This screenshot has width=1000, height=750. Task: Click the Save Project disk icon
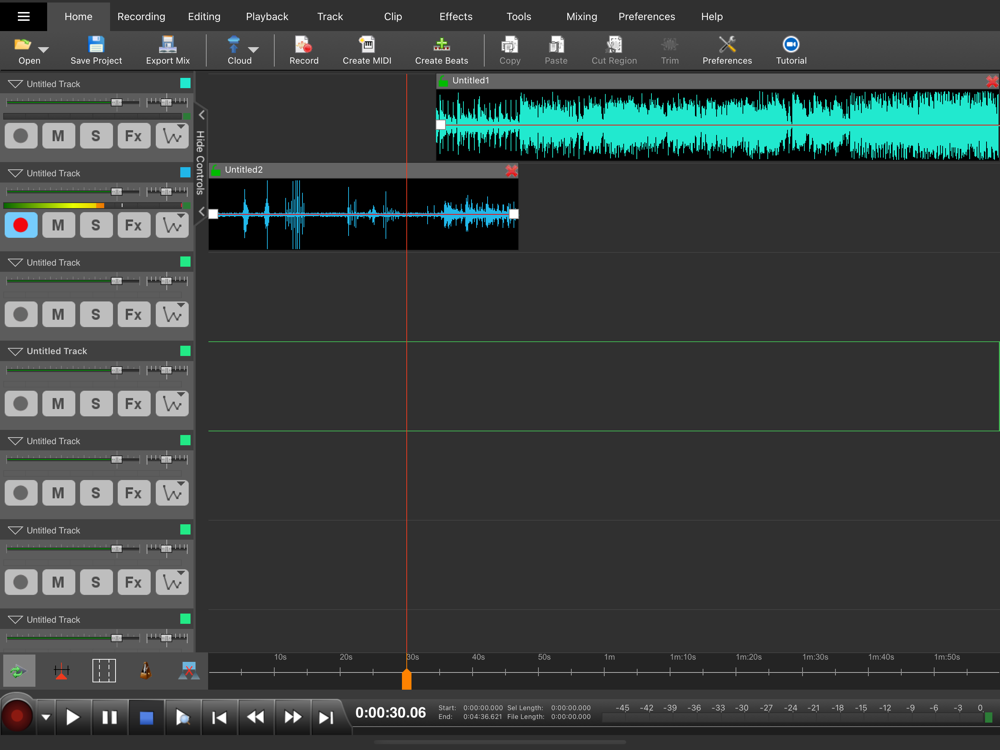click(x=96, y=45)
